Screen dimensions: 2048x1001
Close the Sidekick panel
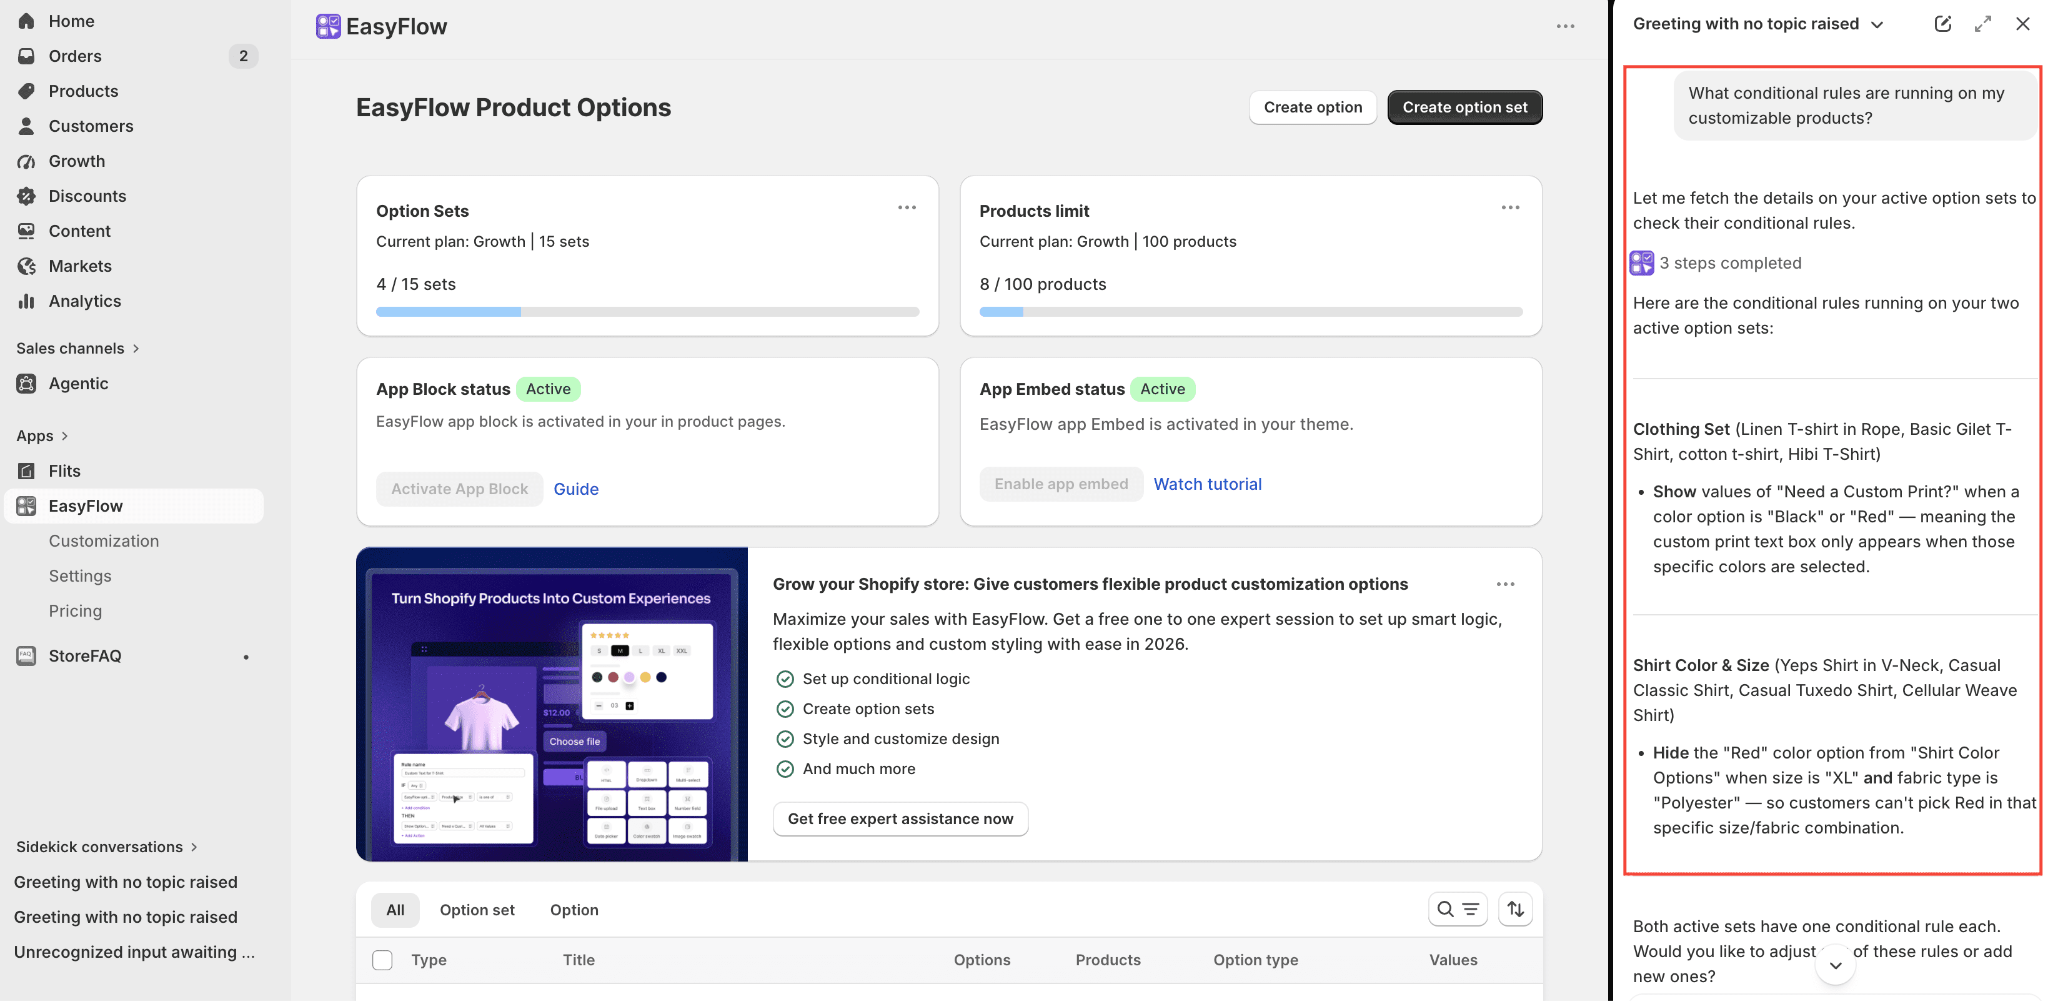click(2023, 24)
